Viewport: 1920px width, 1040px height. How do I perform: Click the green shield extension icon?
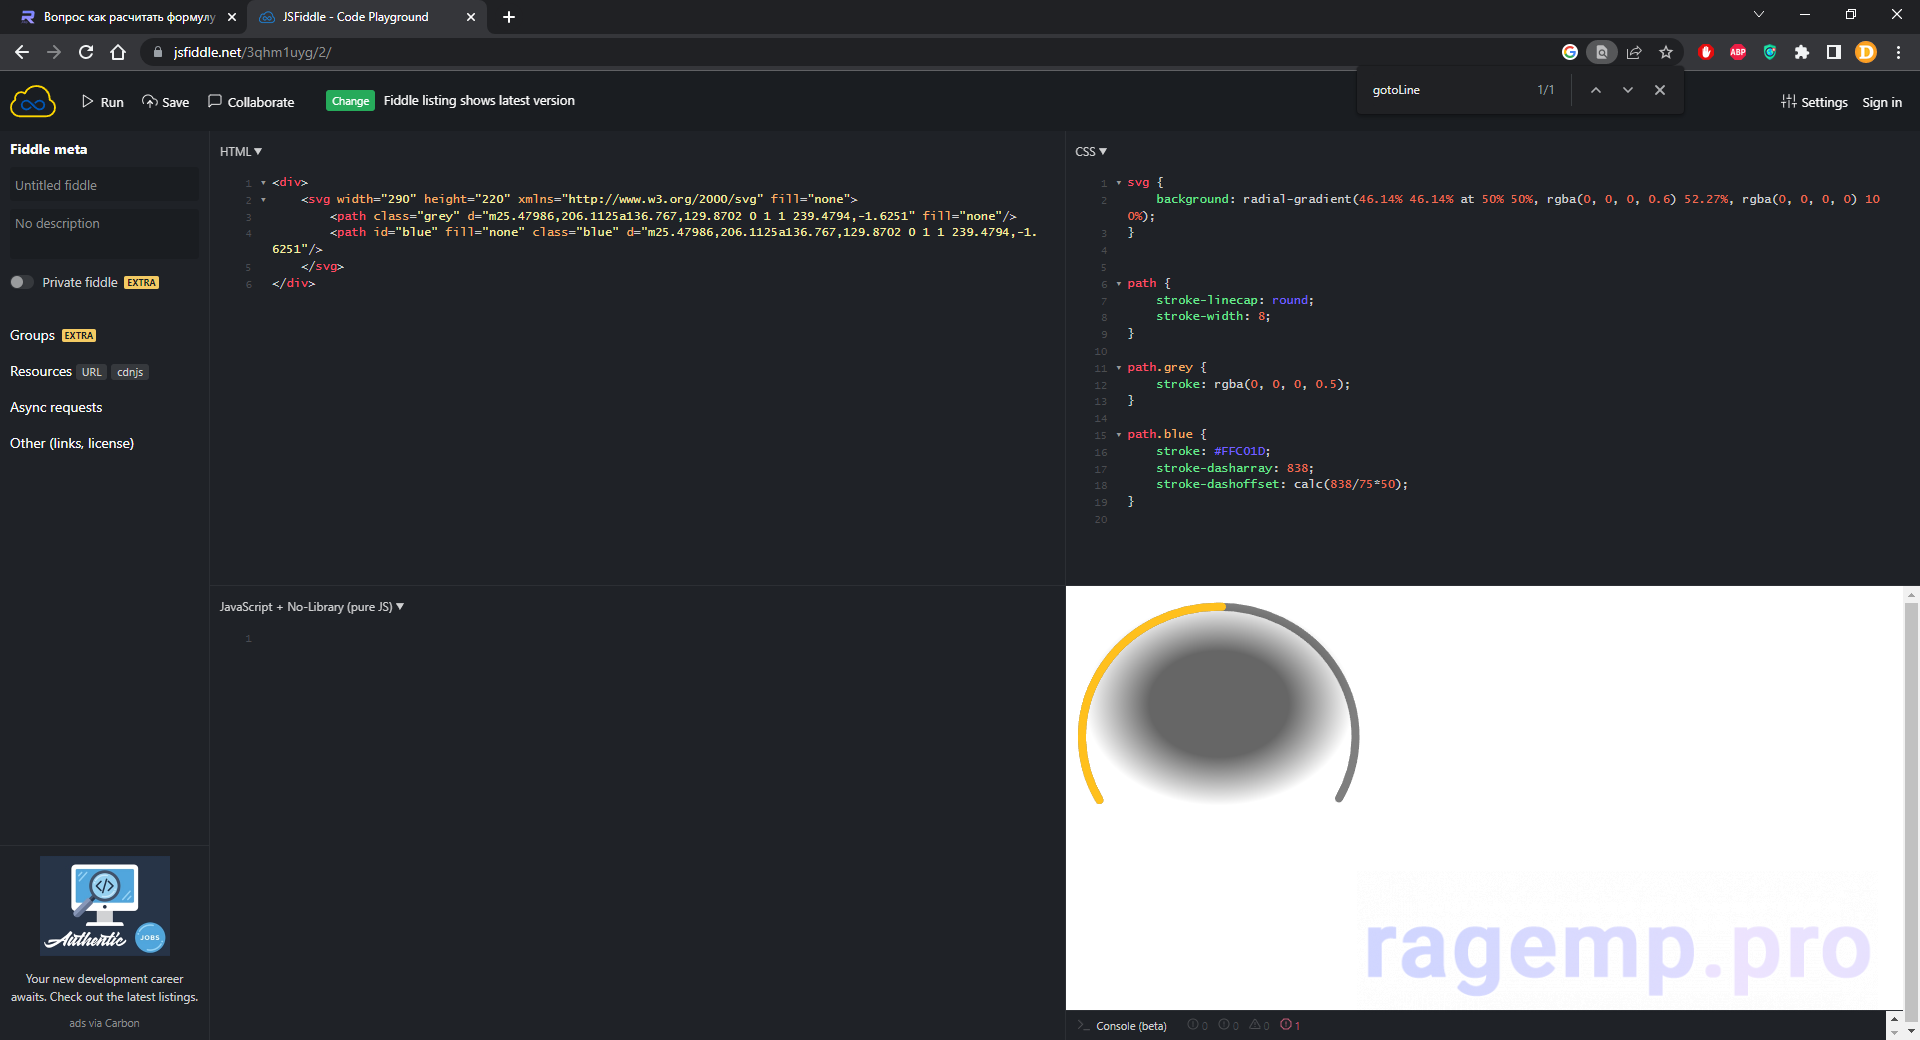coord(1770,52)
